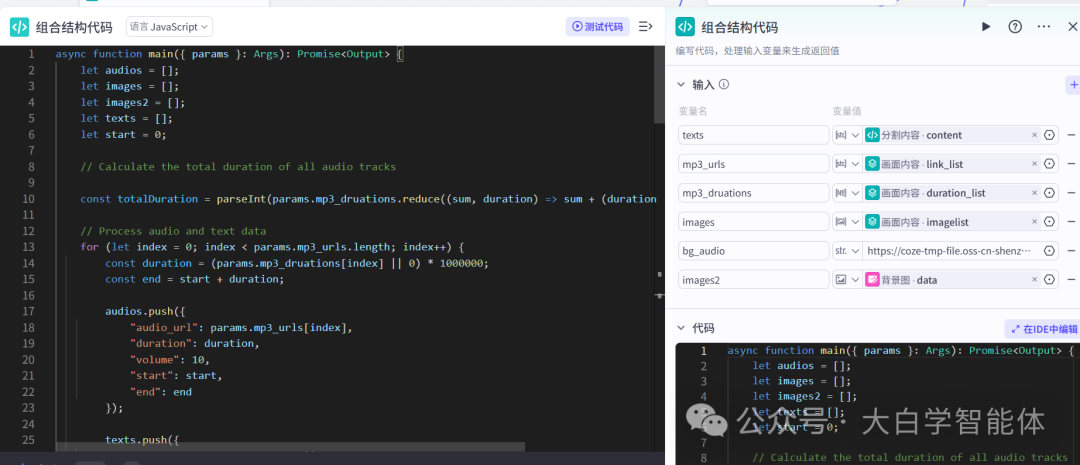Open help for 组合结构代码 node
1080x465 pixels.
[1015, 27]
